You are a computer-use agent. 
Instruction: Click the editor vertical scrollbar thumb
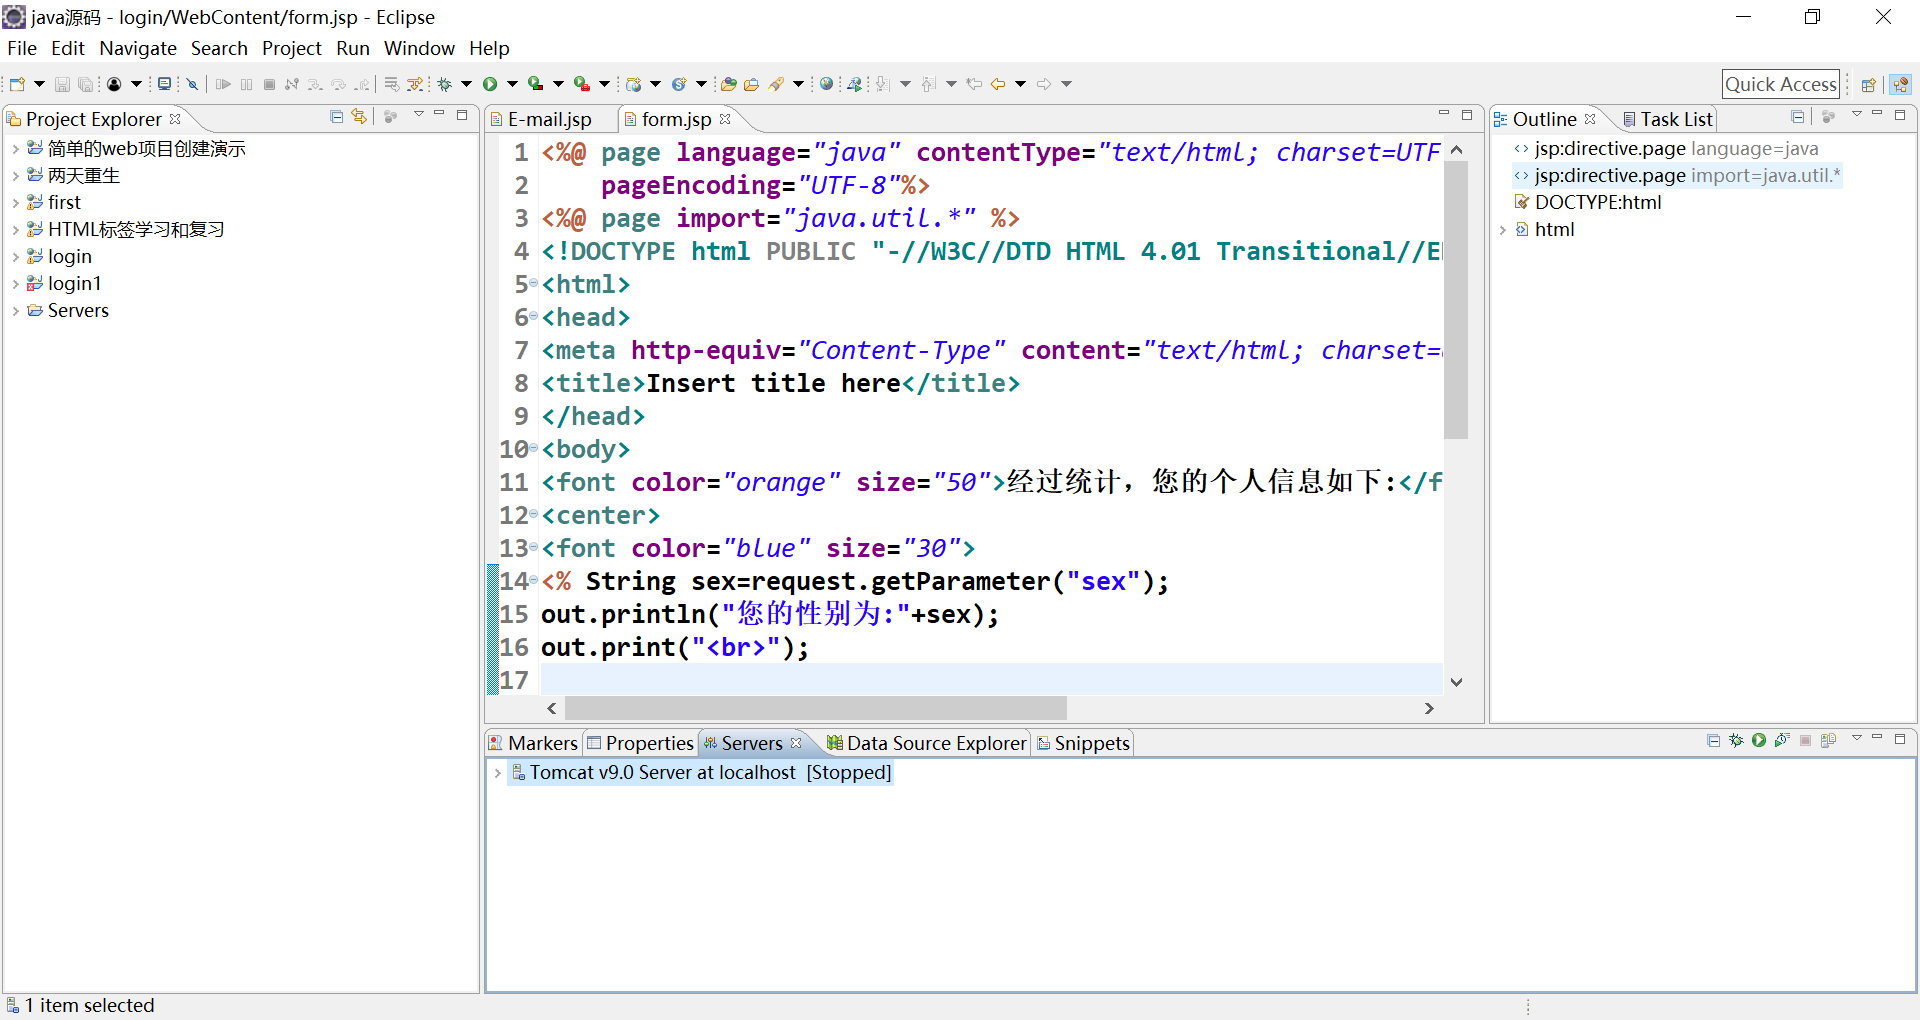coord(1456,300)
